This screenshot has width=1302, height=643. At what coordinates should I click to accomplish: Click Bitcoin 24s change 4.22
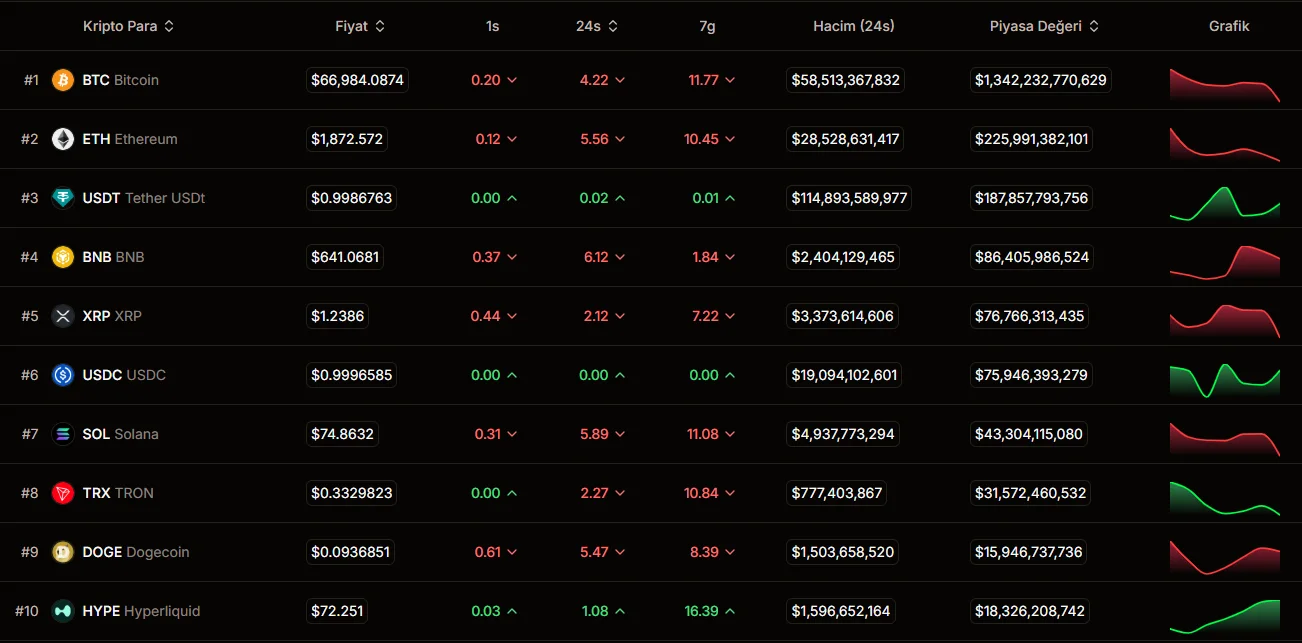tap(603, 80)
